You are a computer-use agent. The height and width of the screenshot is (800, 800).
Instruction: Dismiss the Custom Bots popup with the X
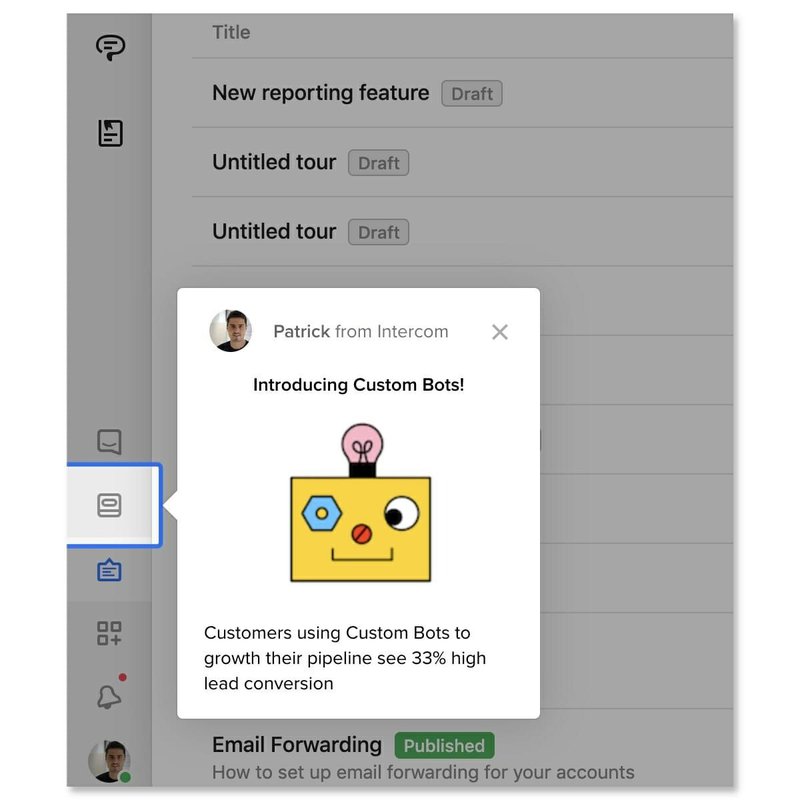[x=500, y=332]
